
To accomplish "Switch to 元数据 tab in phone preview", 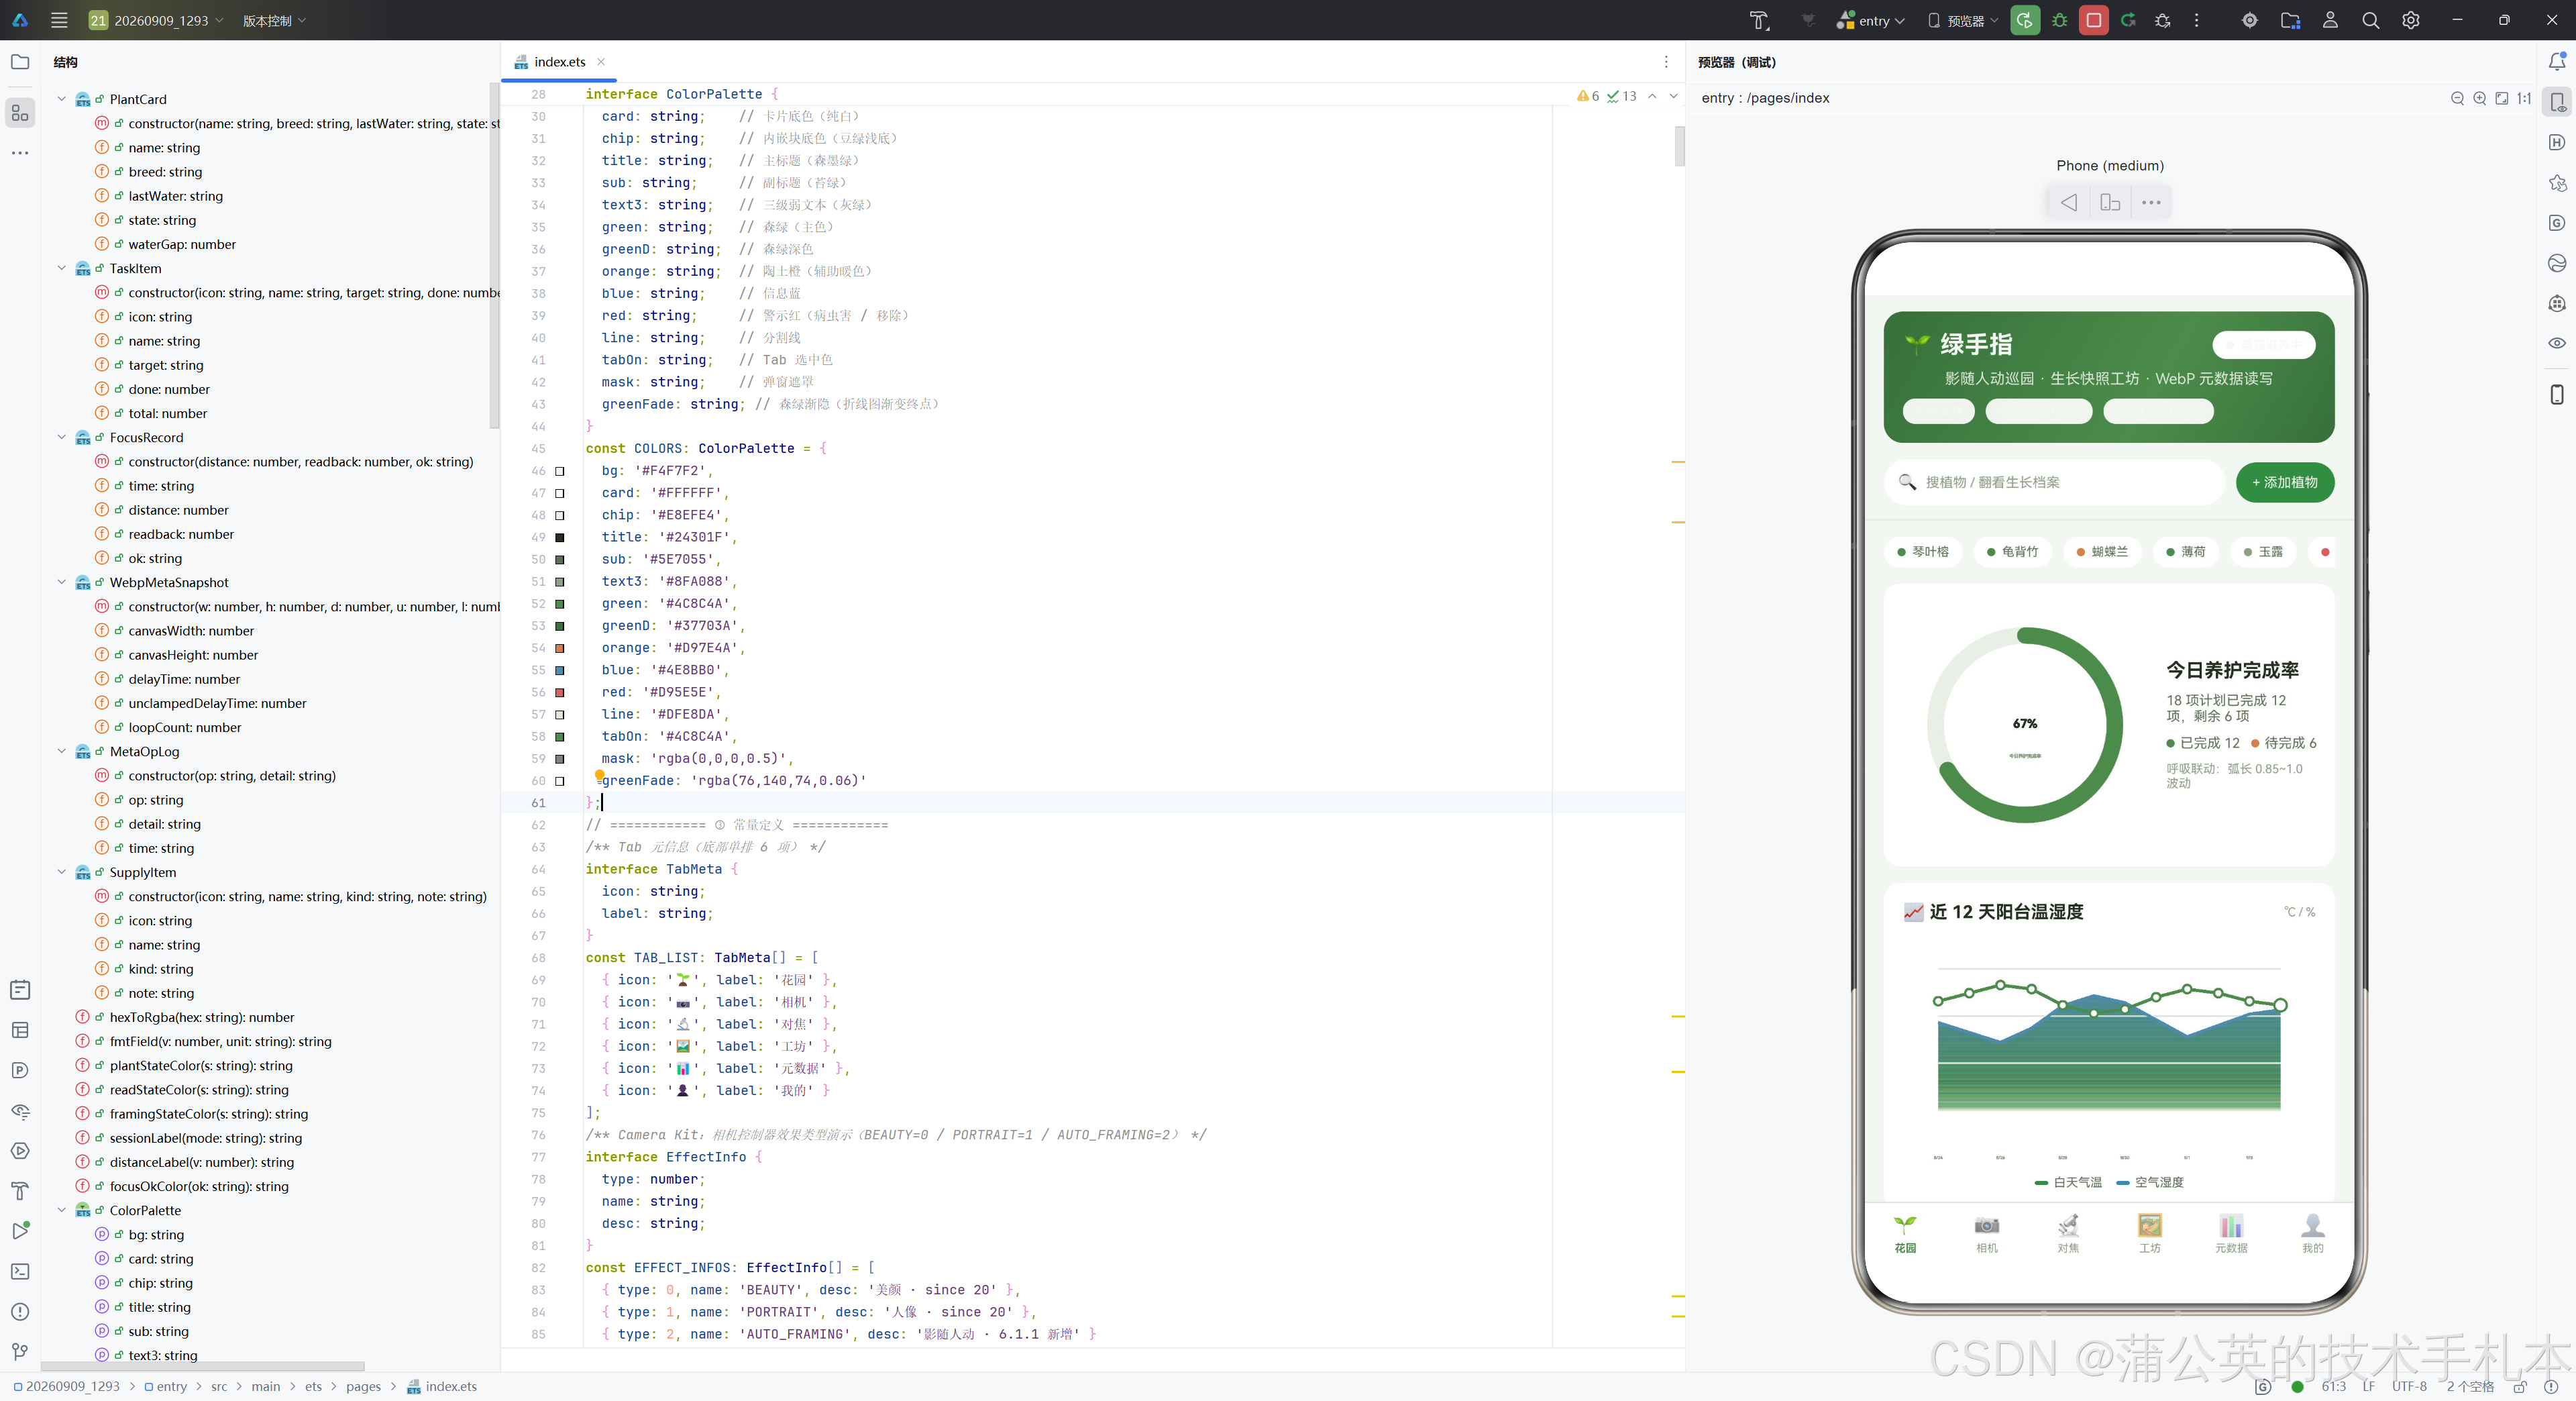I will 2231,1233.
